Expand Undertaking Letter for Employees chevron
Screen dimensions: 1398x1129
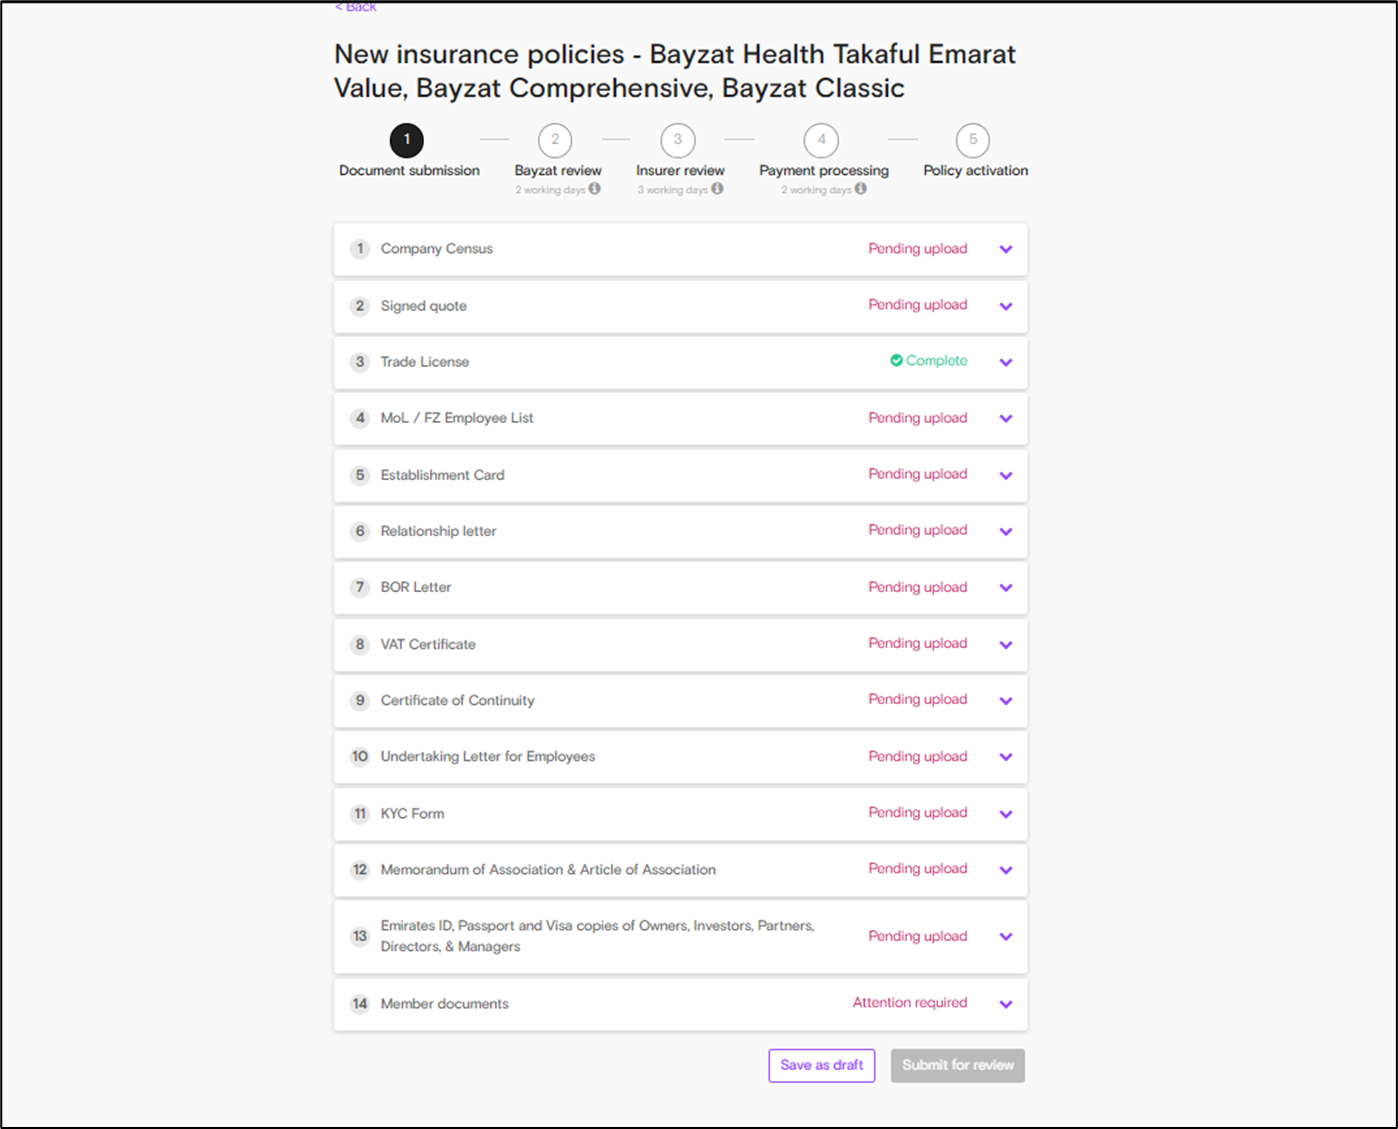point(1006,757)
